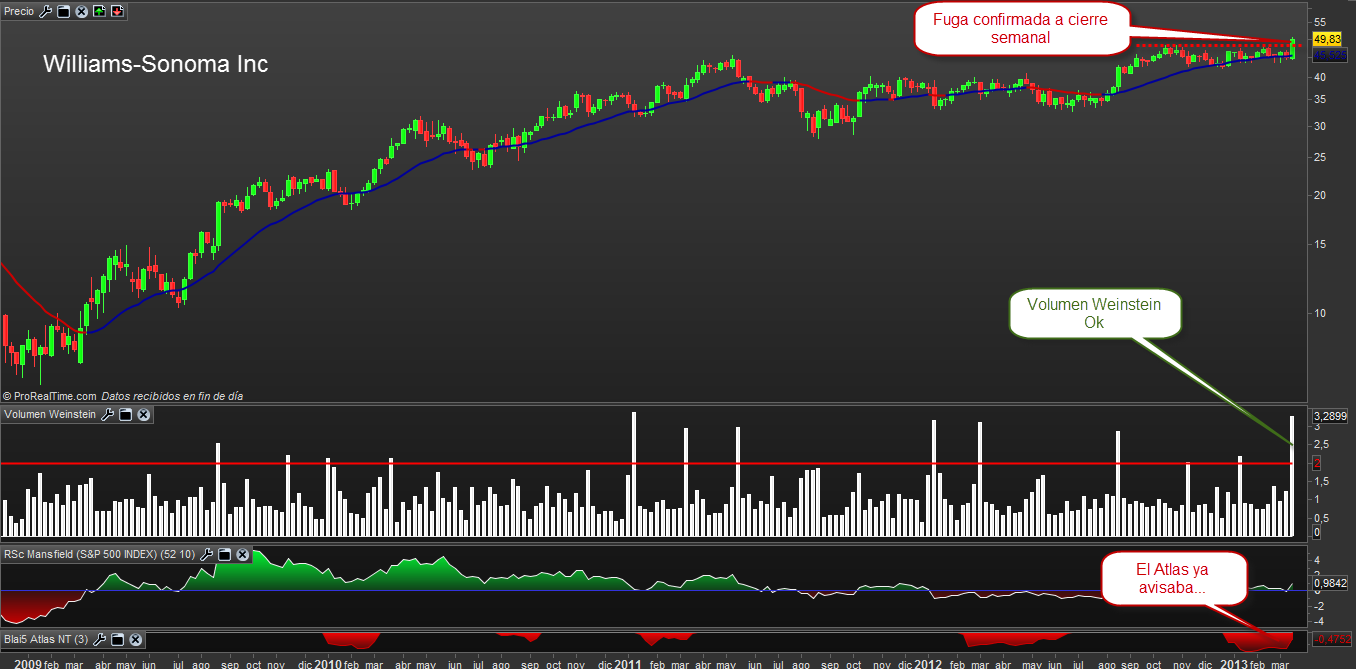Click the 3,2899 volume value label
Image resolution: width=1356 pixels, height=669 pixels.
point(1329,415)
